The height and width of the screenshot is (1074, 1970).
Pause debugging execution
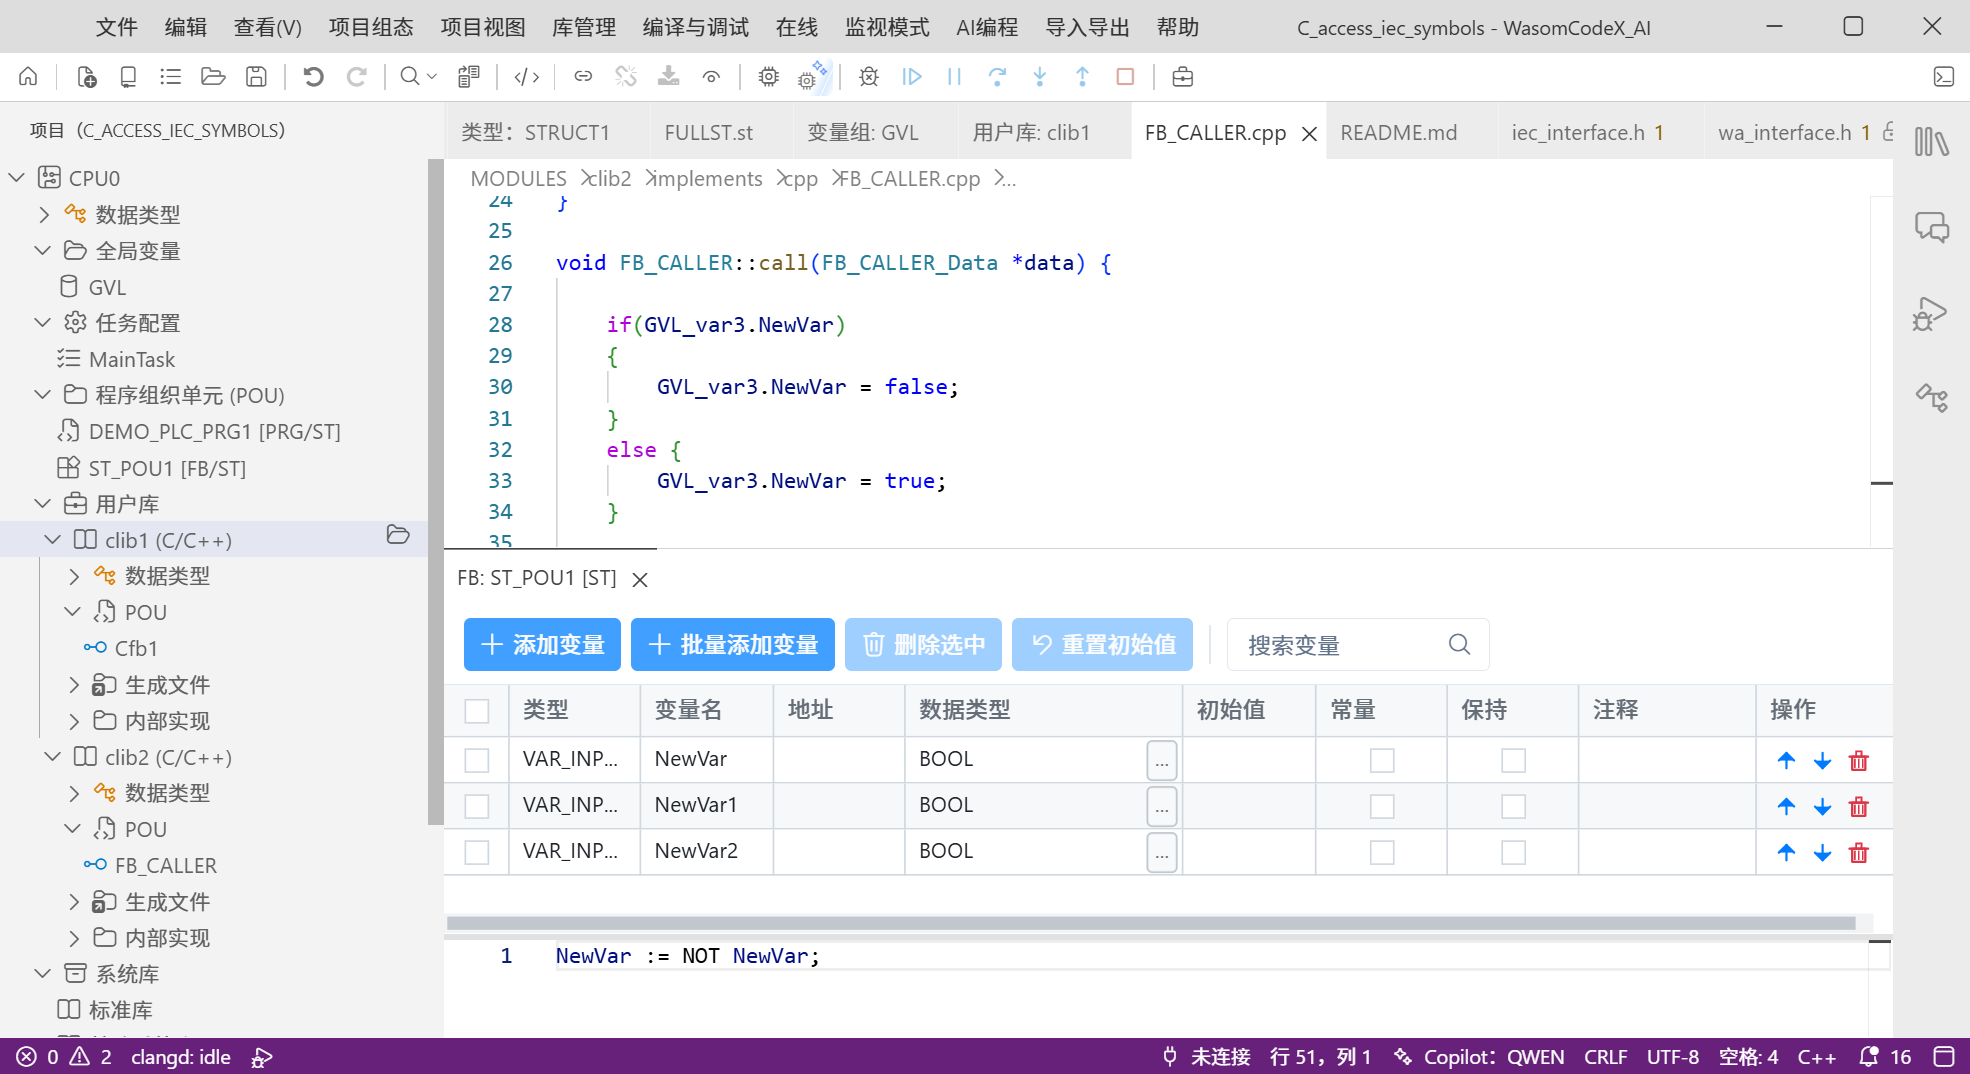[x=954, y=77]
